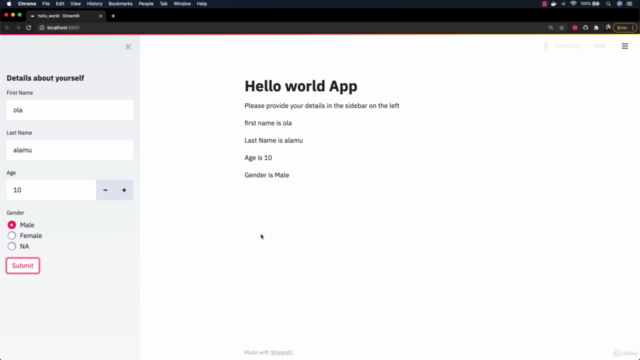
Task: Click into the Age number field
Action: click(51, 190)
